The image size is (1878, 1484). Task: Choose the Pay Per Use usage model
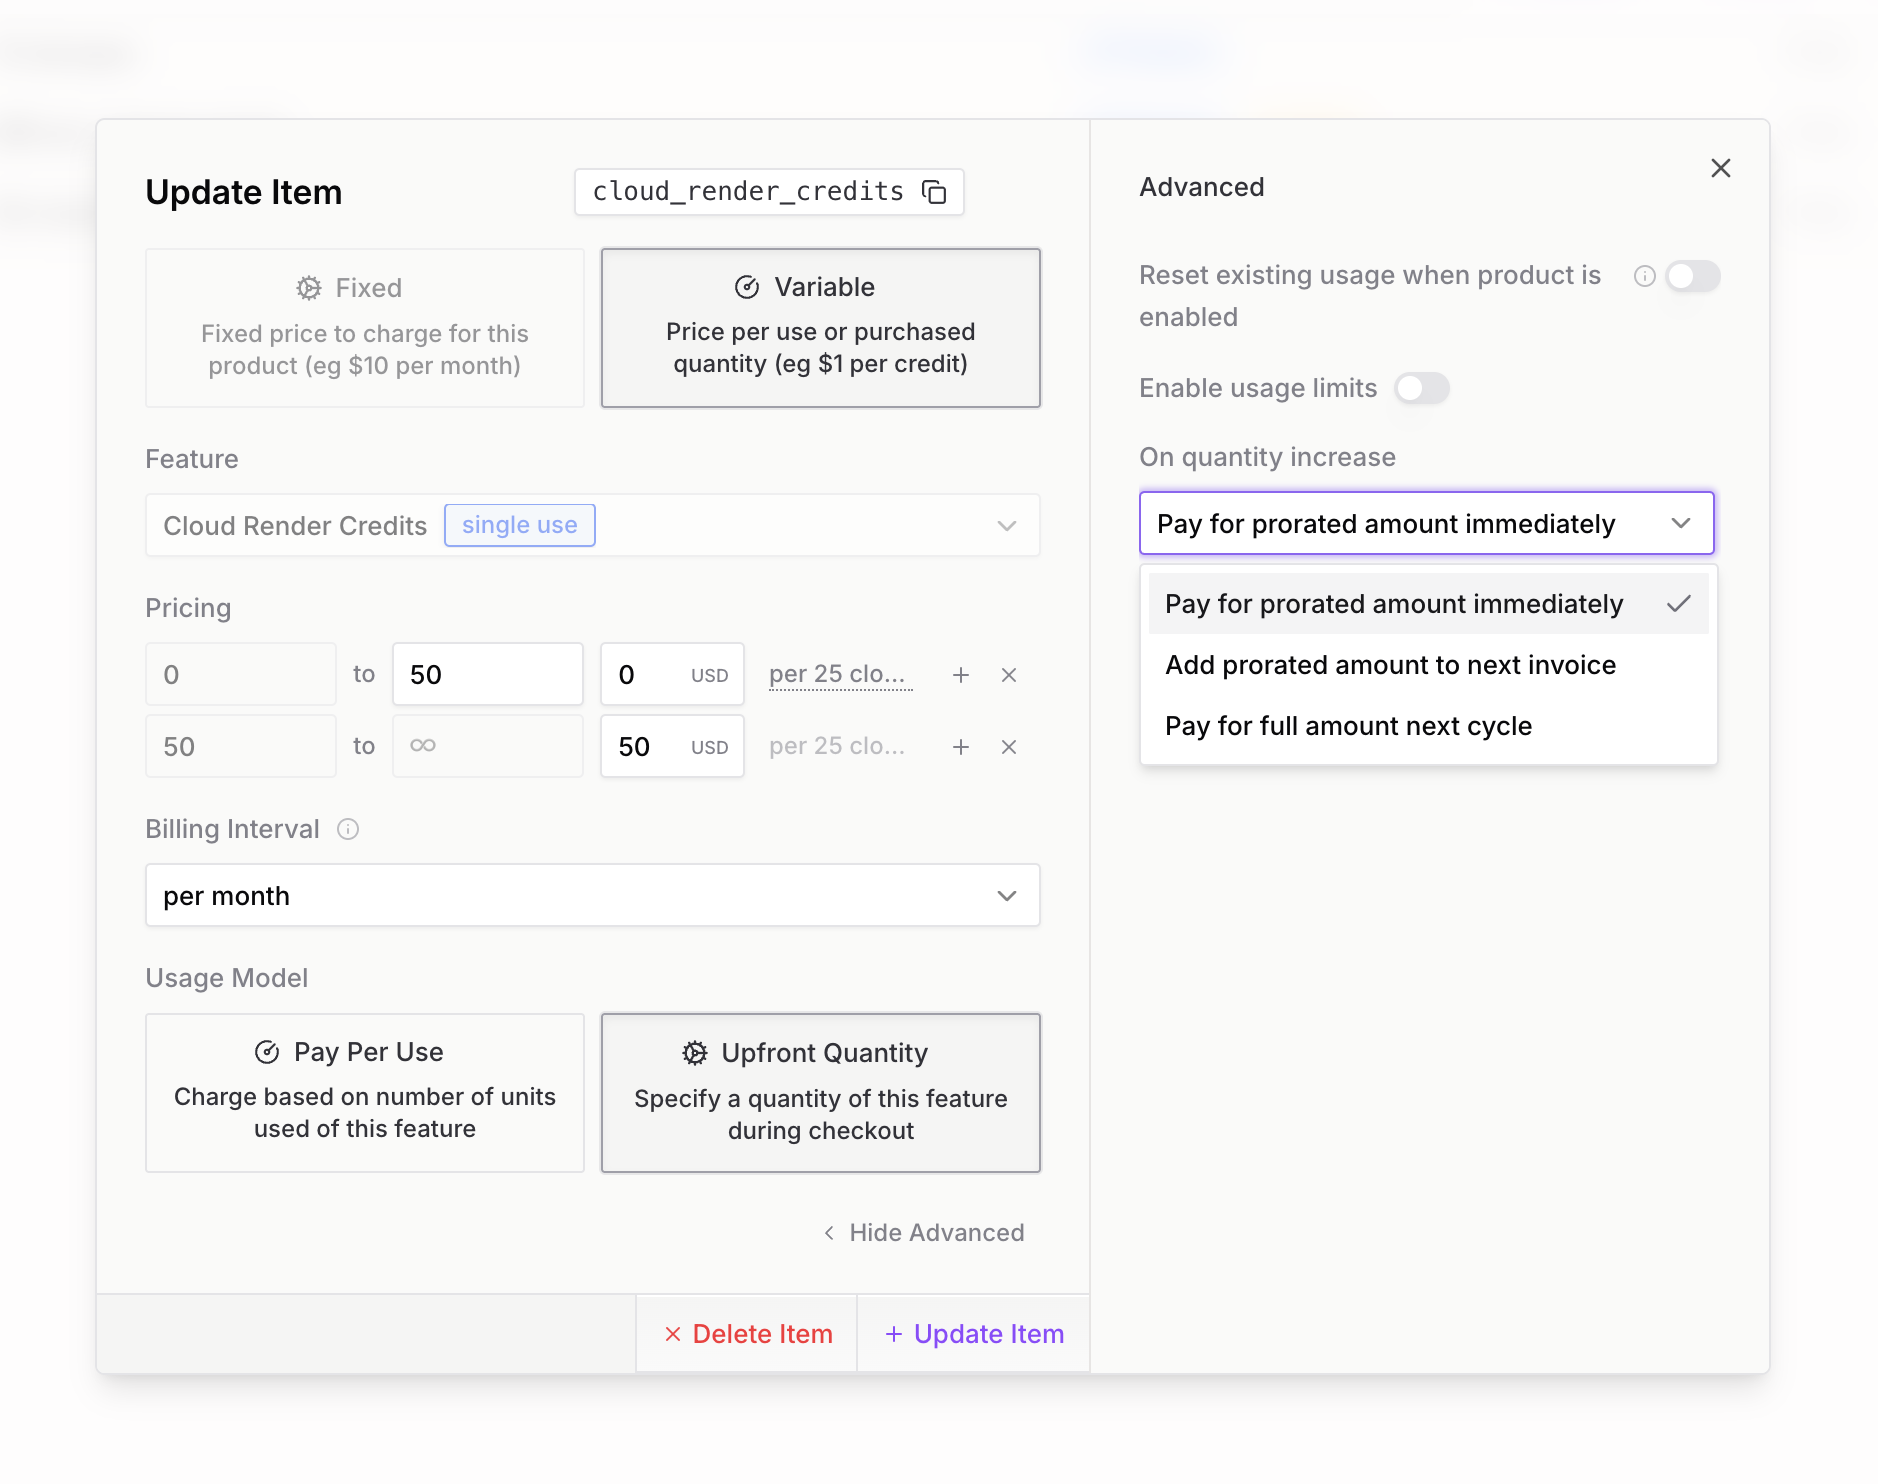click(x=365, y=1092)
